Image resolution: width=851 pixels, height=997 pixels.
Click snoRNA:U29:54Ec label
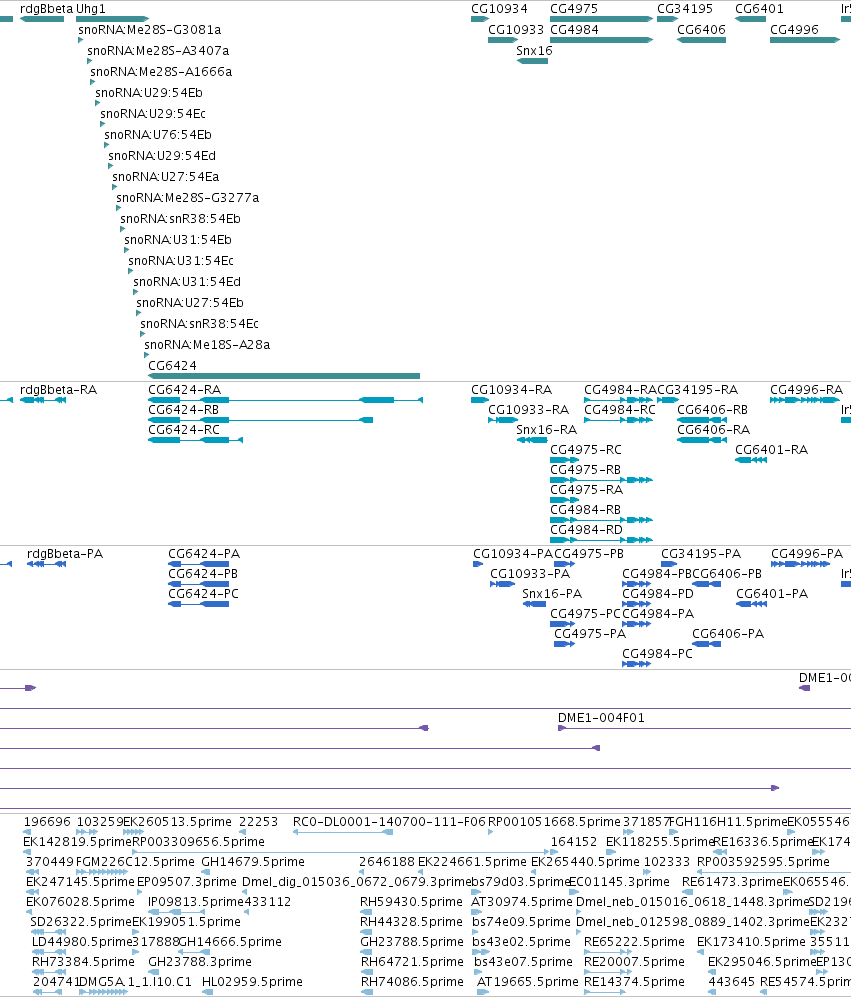click(153, 114)
